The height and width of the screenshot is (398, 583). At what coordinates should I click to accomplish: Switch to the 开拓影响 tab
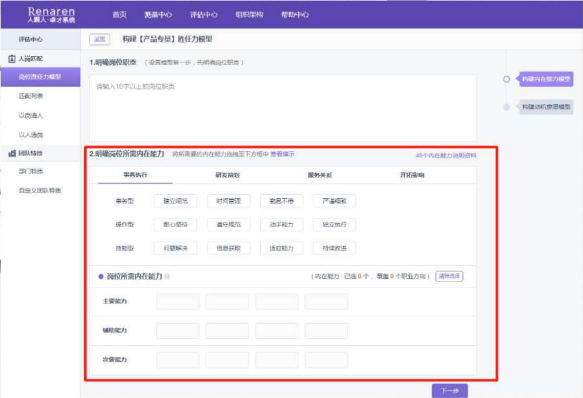[412, 175]
